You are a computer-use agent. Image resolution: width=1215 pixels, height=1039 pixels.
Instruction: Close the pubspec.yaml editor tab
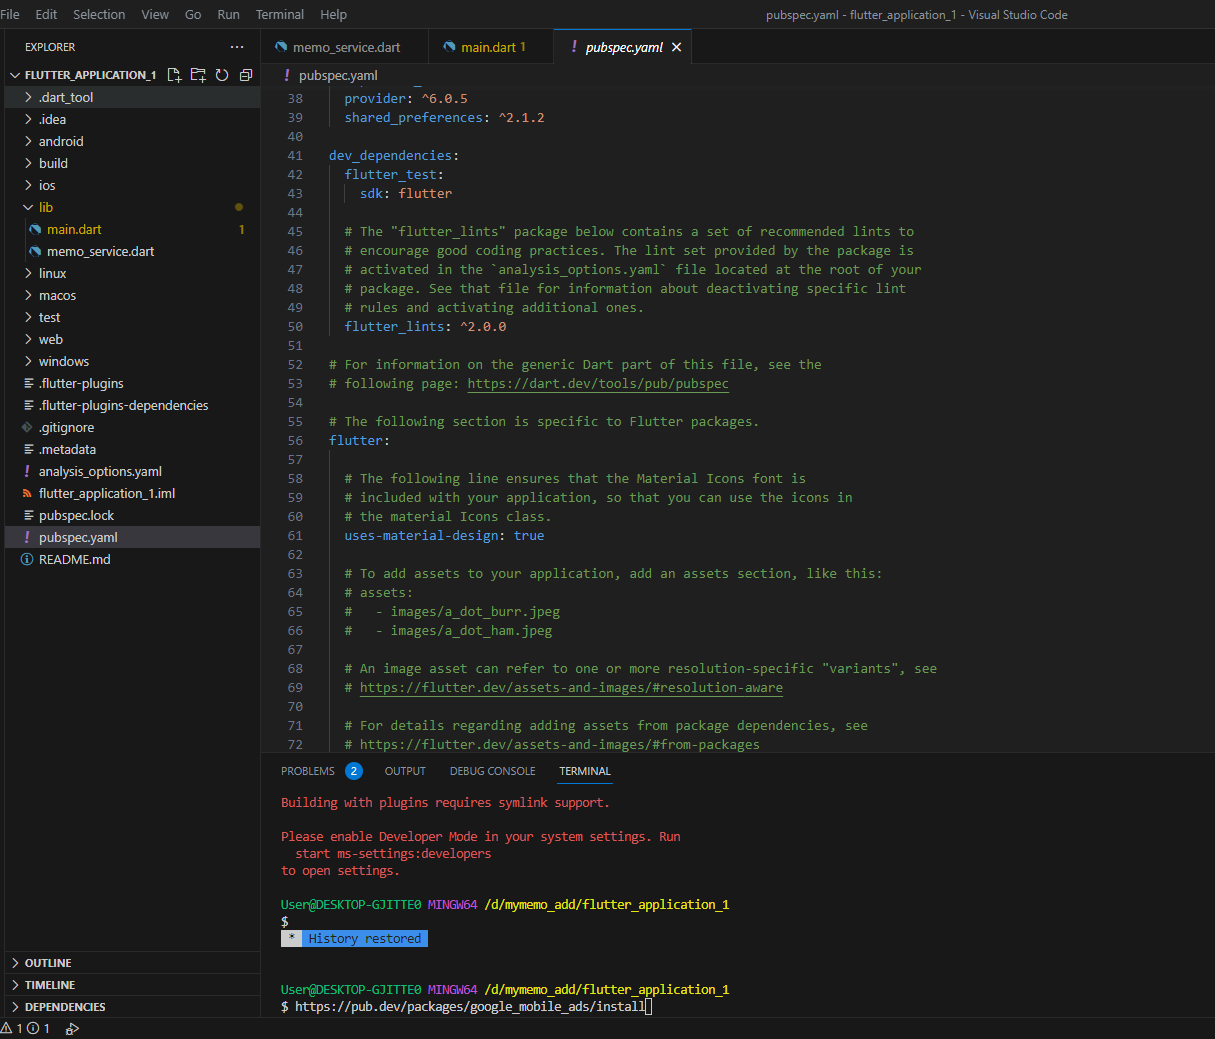677,47
